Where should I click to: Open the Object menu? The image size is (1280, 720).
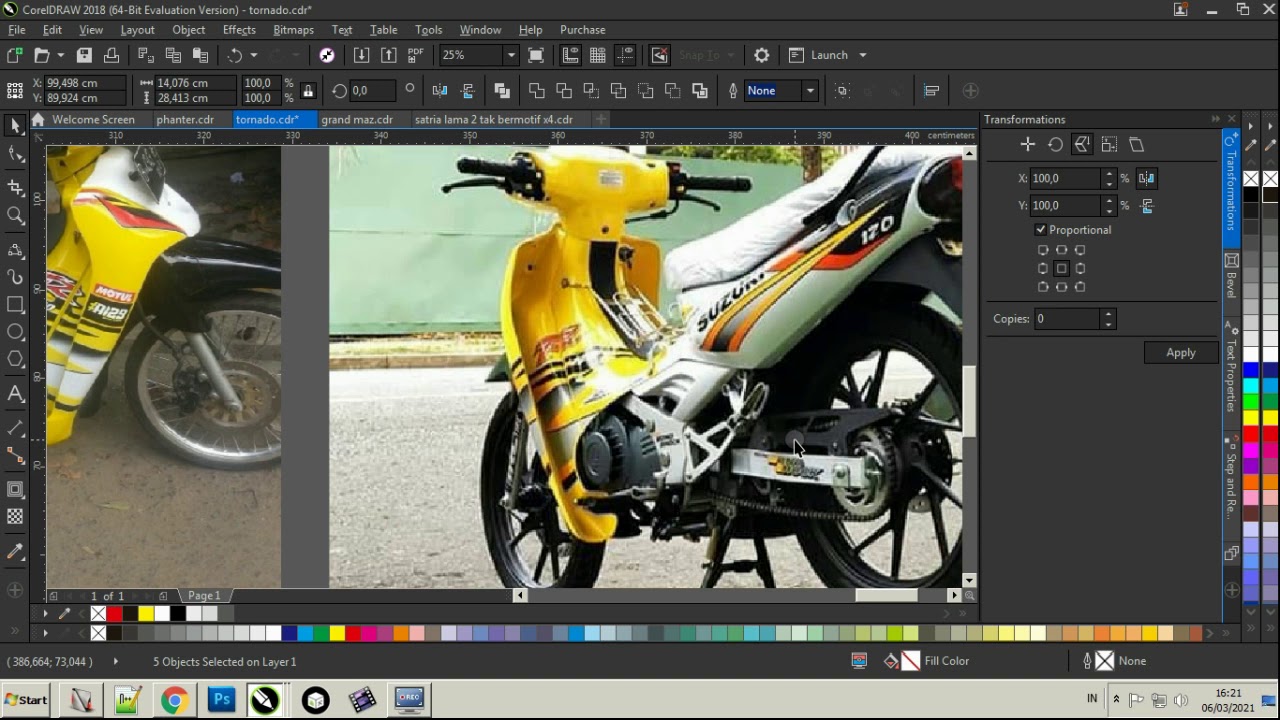click(x=188, y=30)
